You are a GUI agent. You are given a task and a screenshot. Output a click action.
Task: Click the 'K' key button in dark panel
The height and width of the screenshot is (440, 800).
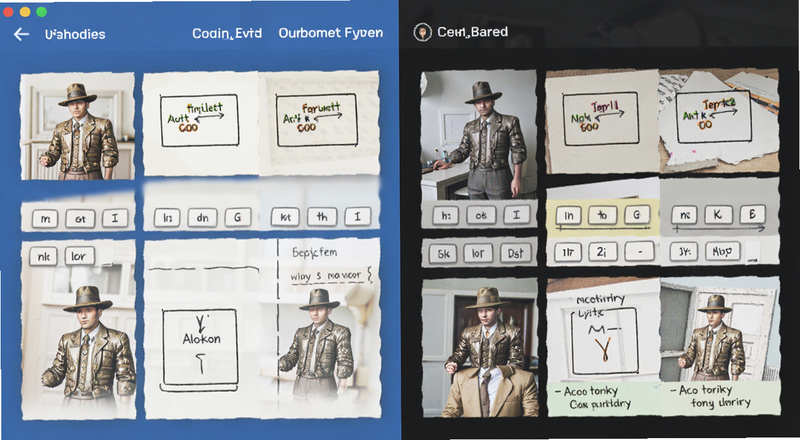point(717,215)
